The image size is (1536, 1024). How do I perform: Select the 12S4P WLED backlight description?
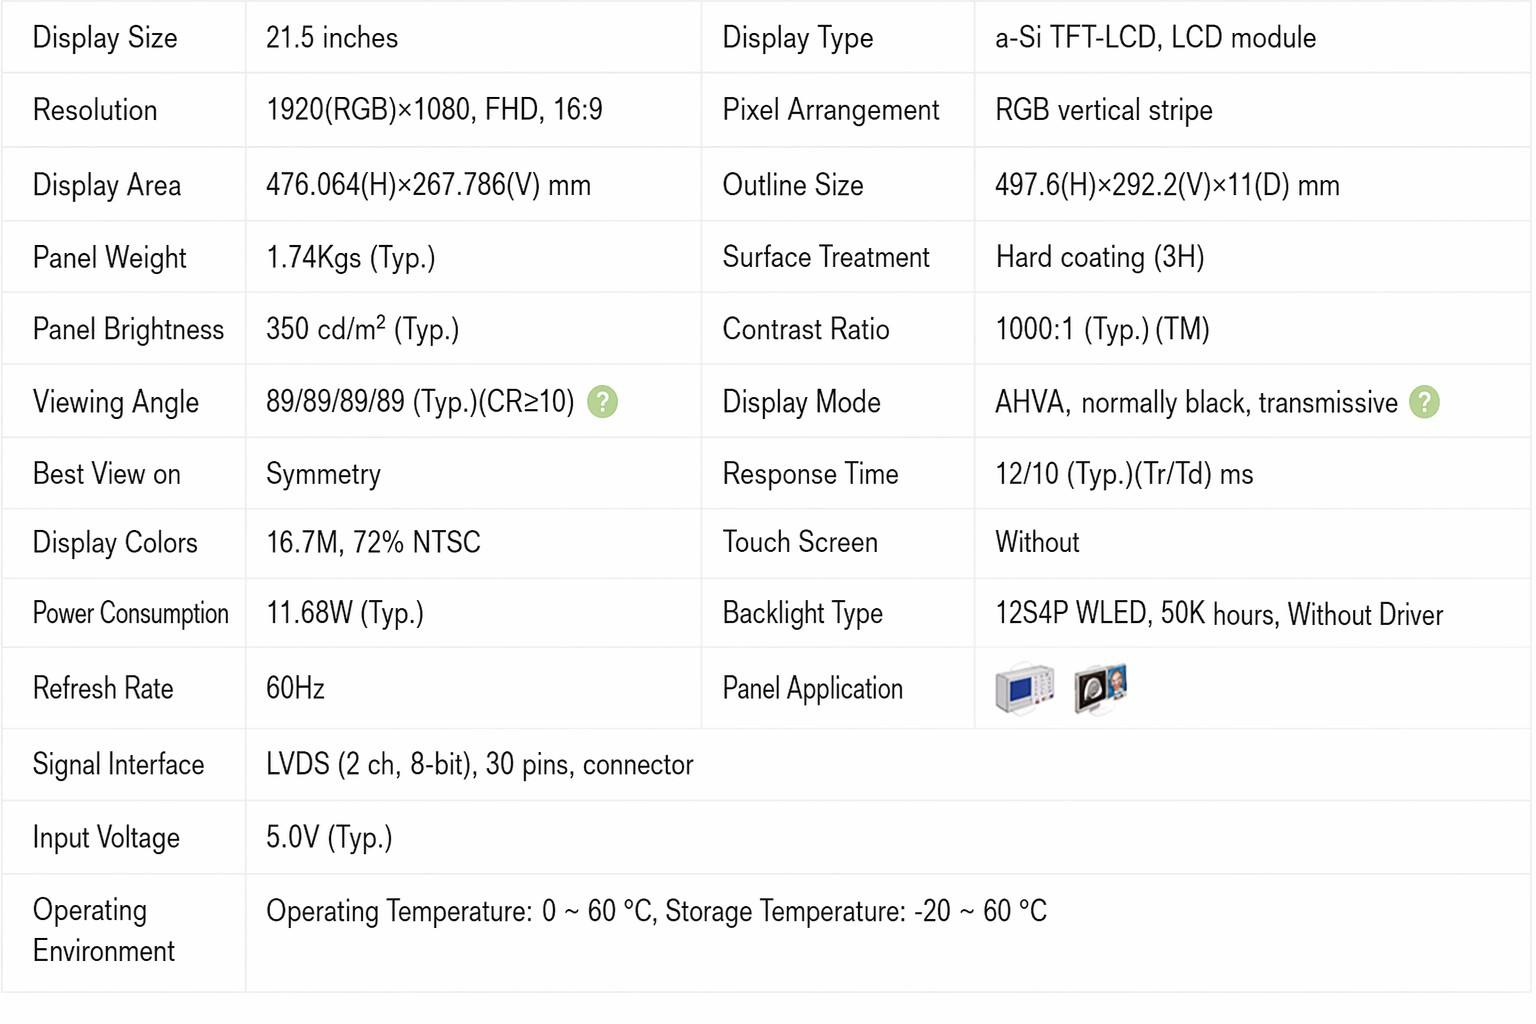[x=1219, y=614]
